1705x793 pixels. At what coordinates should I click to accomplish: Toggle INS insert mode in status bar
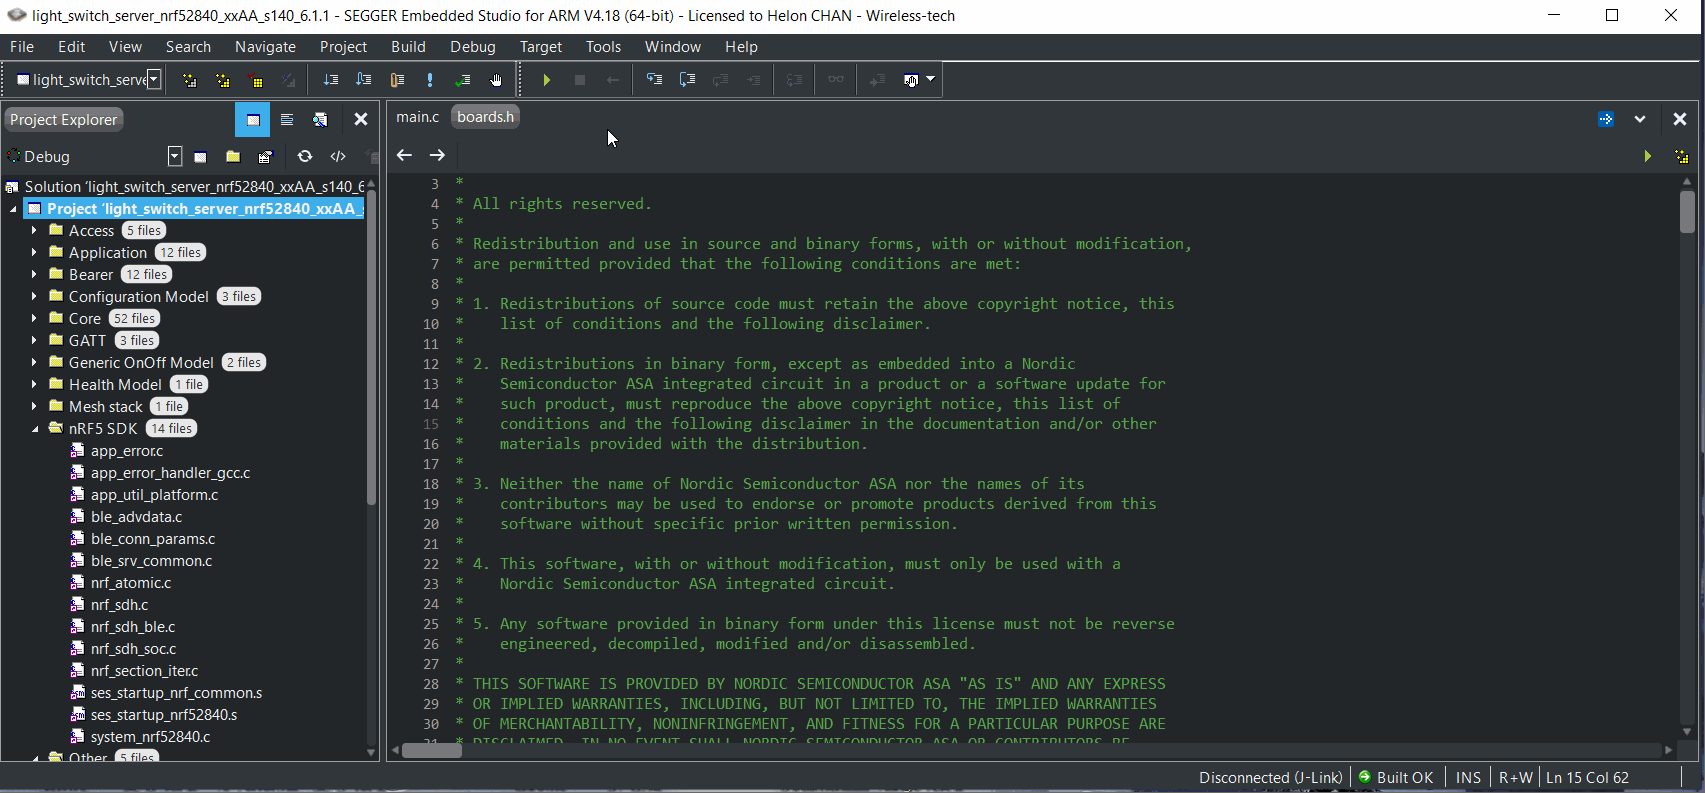pyautogui.click(x=1468, y=778)
